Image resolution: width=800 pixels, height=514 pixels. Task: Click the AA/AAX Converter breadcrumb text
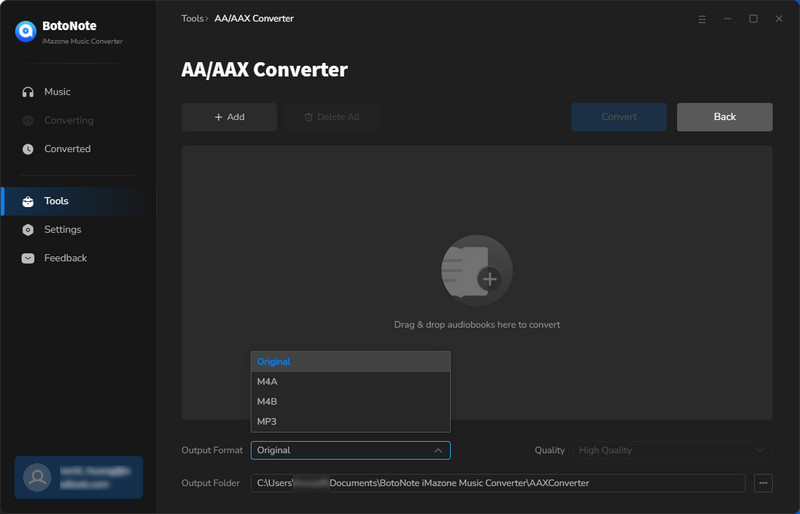click(254, 18)
